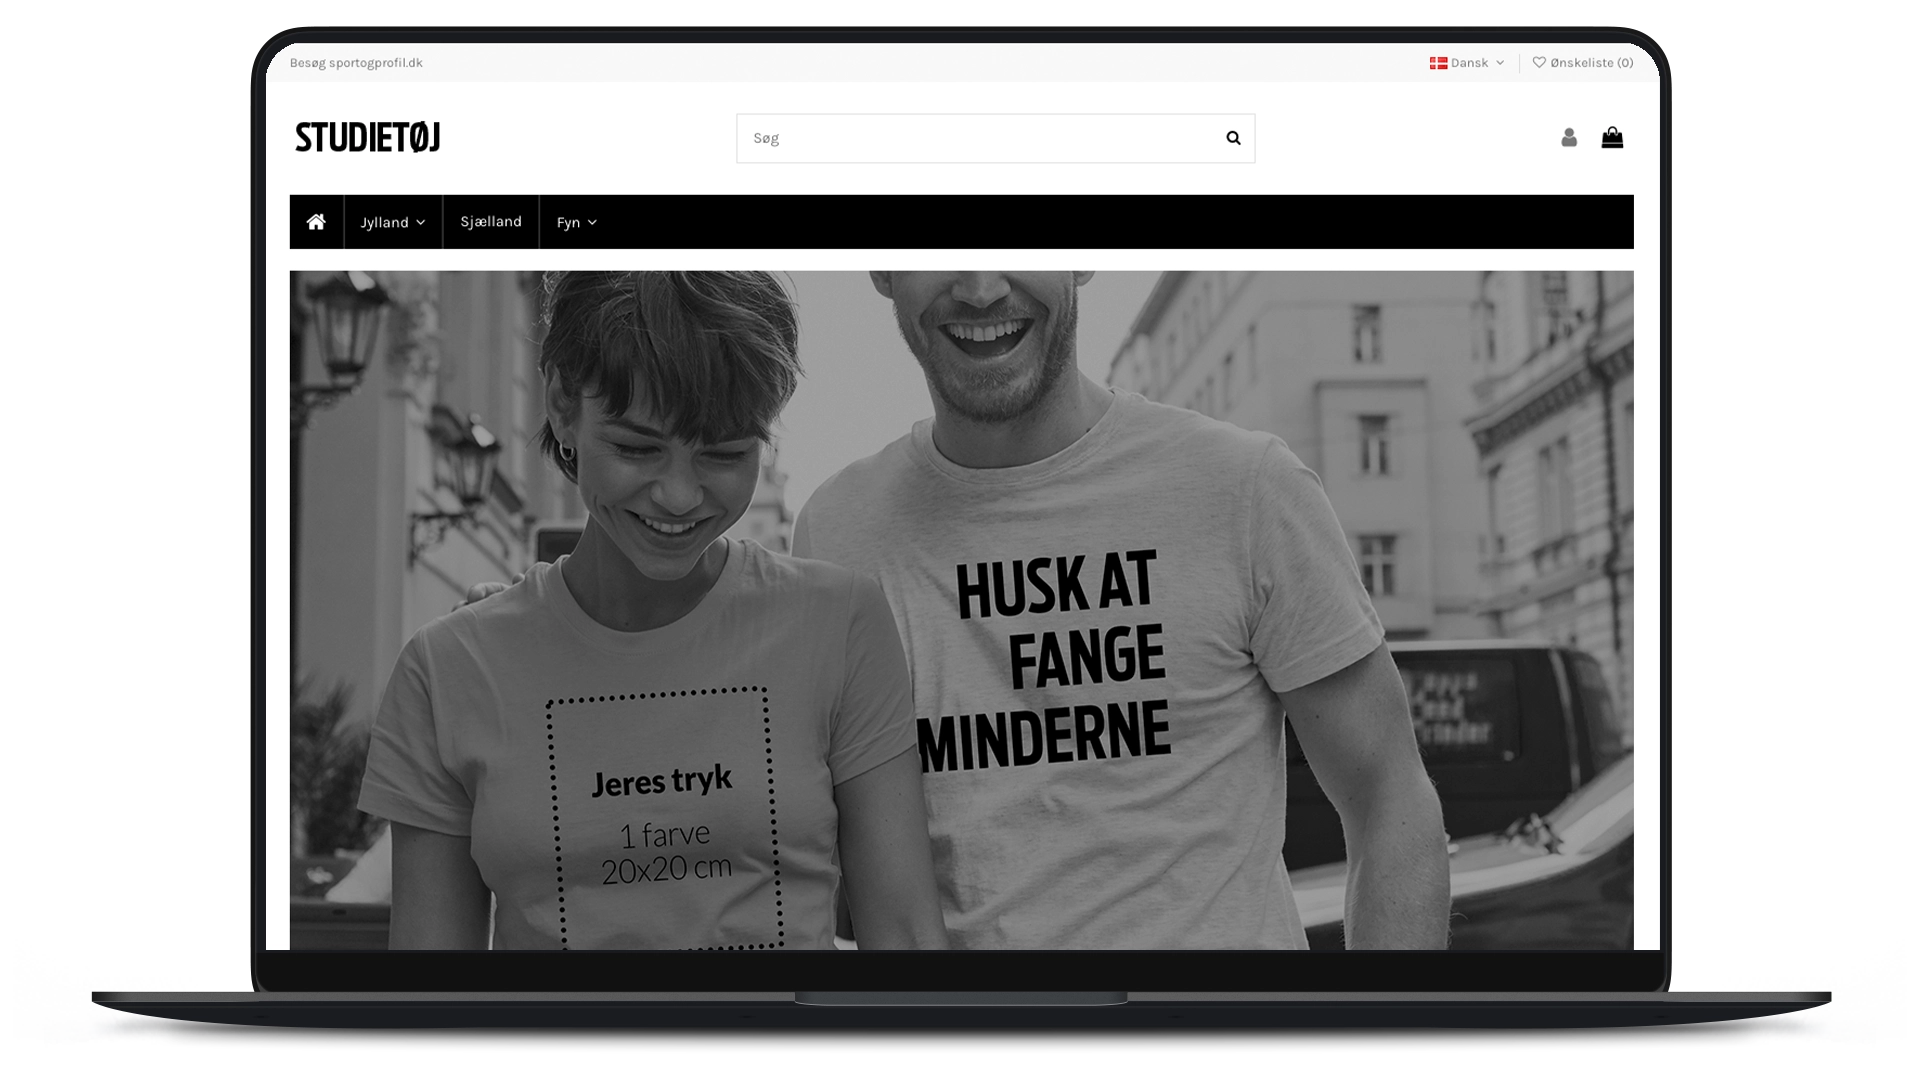Select the magnifier inside the search bar

click(x=1232, y=138)
